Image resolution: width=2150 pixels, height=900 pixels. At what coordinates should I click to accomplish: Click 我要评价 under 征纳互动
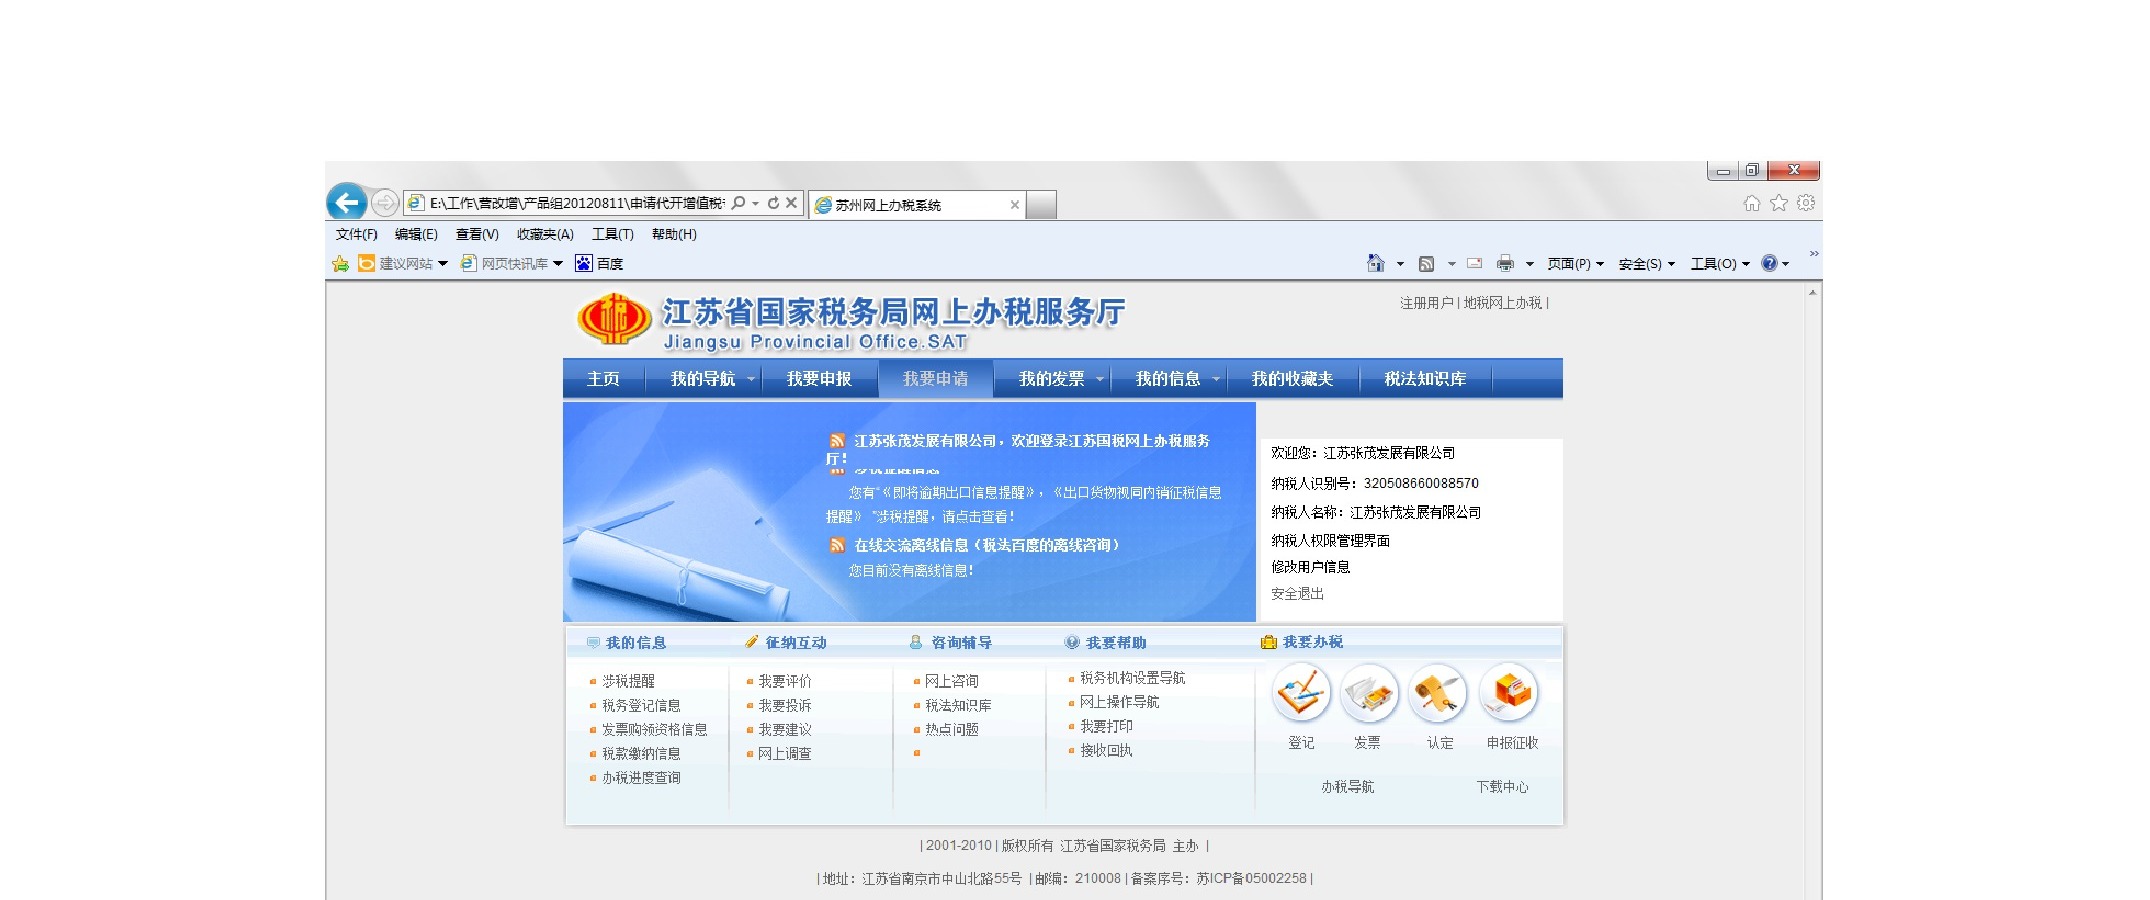(784, 681)
